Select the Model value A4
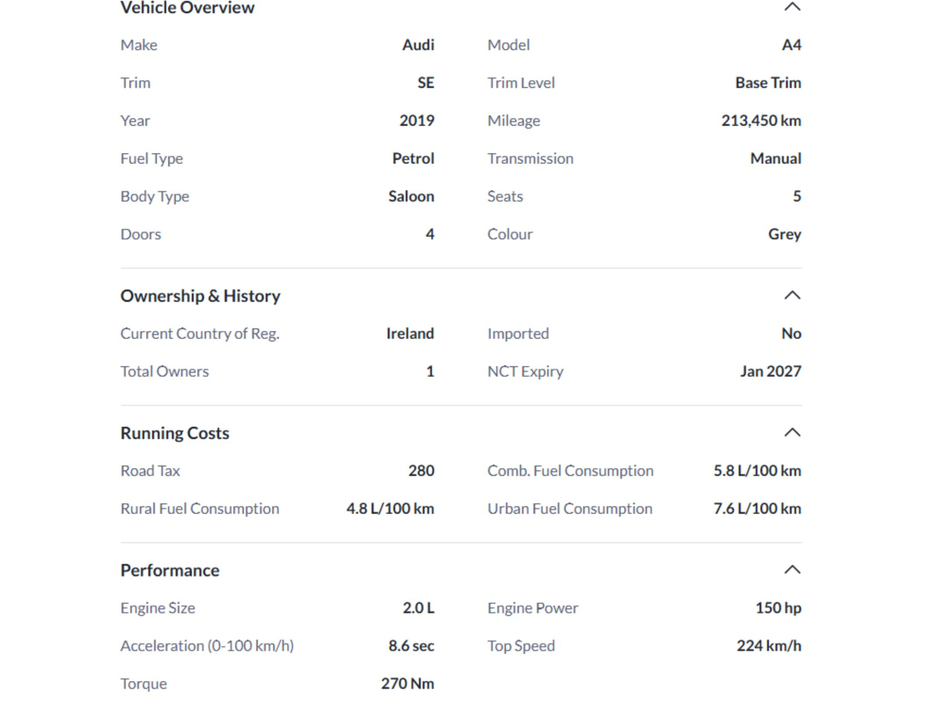The width and height of the screenshot is (938, 704). [x=793, y=45]
